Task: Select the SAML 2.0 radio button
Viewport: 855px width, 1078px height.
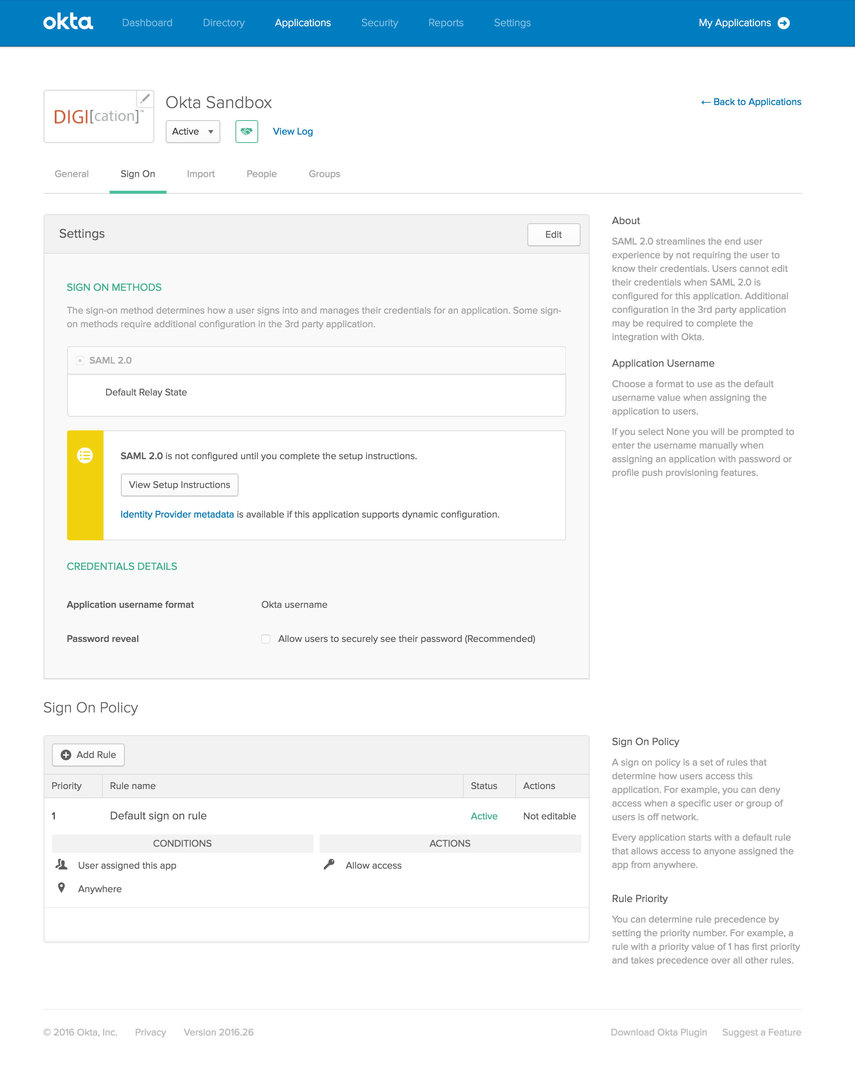Action: tap(80, 360)
